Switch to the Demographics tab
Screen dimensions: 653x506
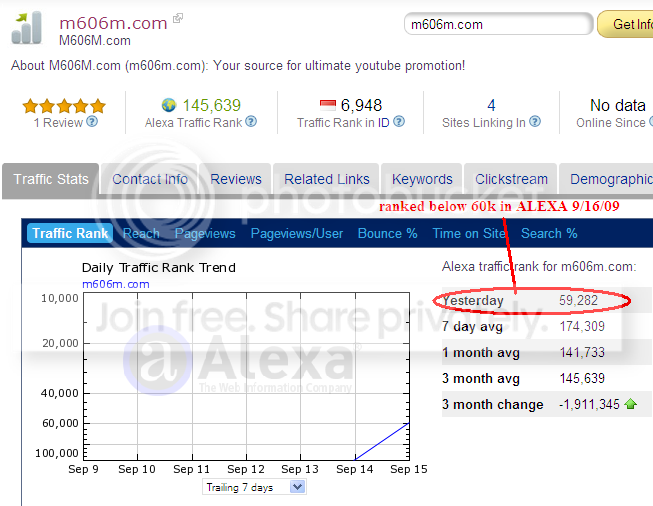point(608,179)
